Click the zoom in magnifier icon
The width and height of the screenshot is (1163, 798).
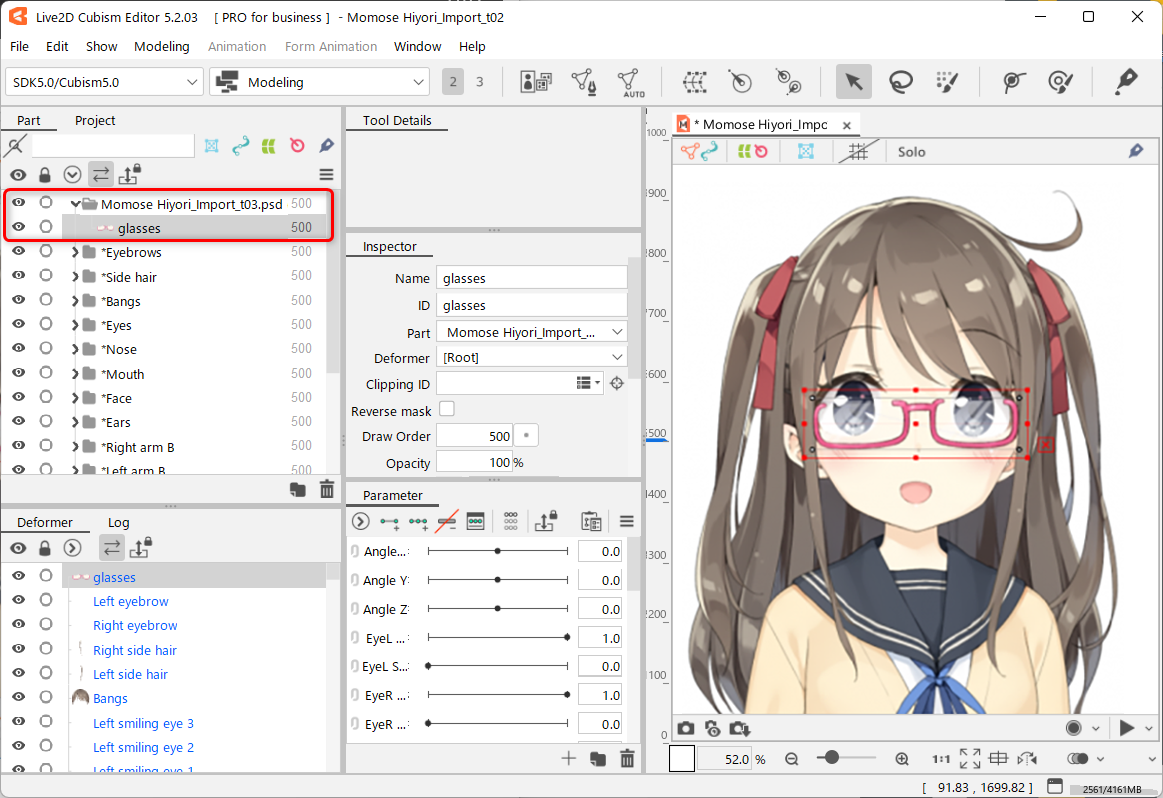click(902, 759)
